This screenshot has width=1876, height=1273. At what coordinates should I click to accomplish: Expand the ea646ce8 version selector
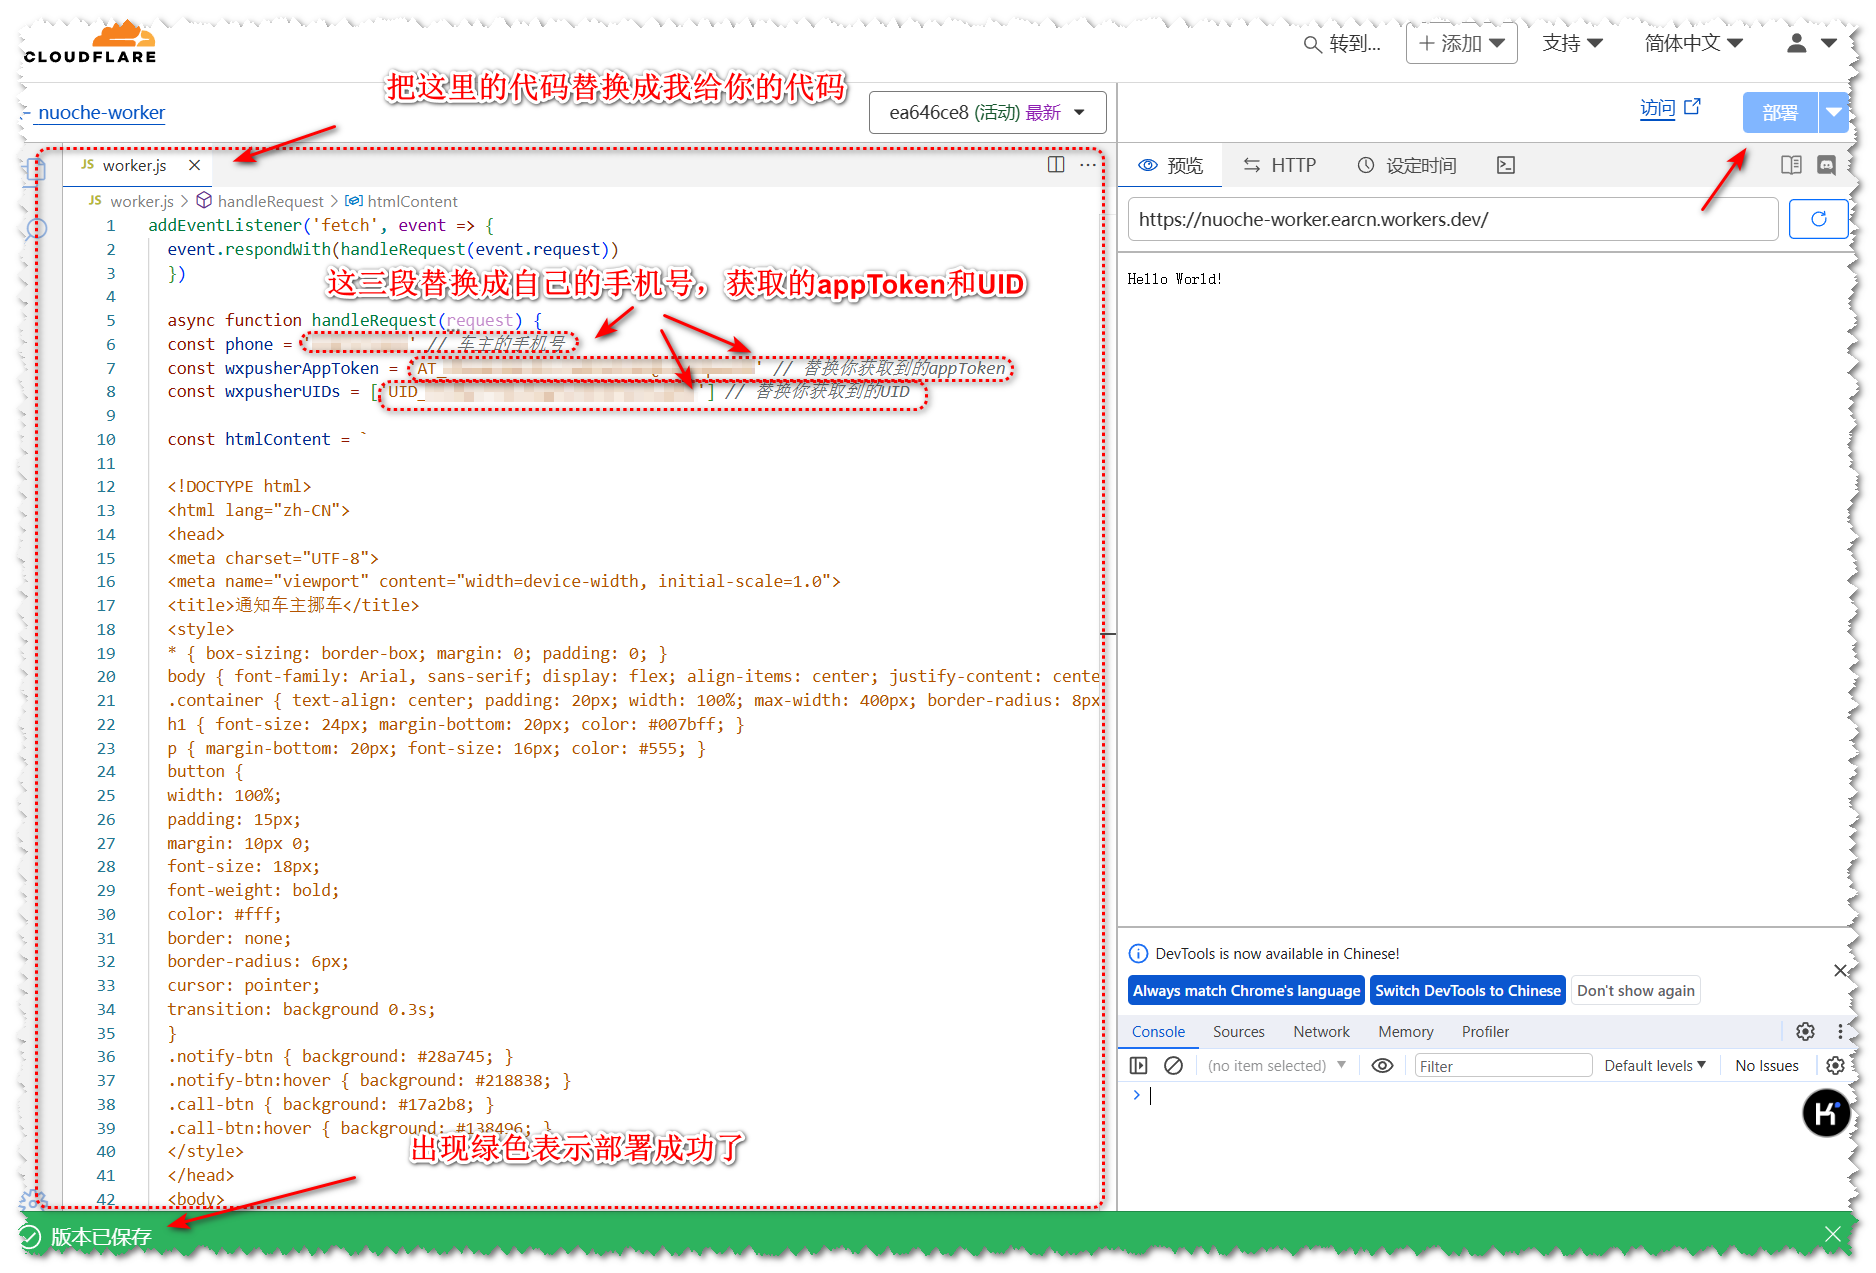(x=987, y=112)
